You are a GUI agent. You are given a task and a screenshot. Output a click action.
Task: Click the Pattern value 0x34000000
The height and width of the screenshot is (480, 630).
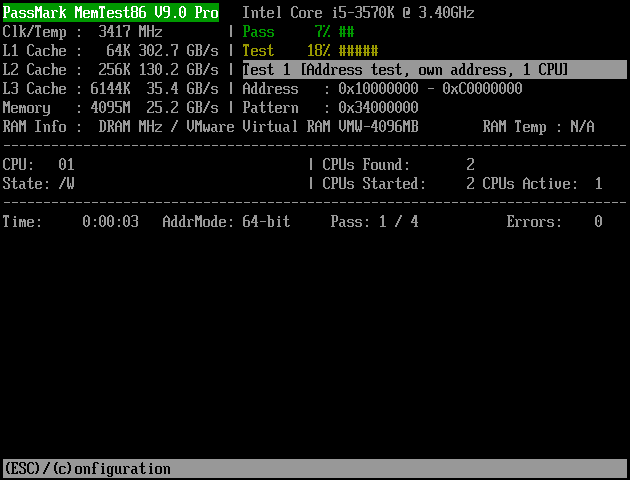click(378, 108)
